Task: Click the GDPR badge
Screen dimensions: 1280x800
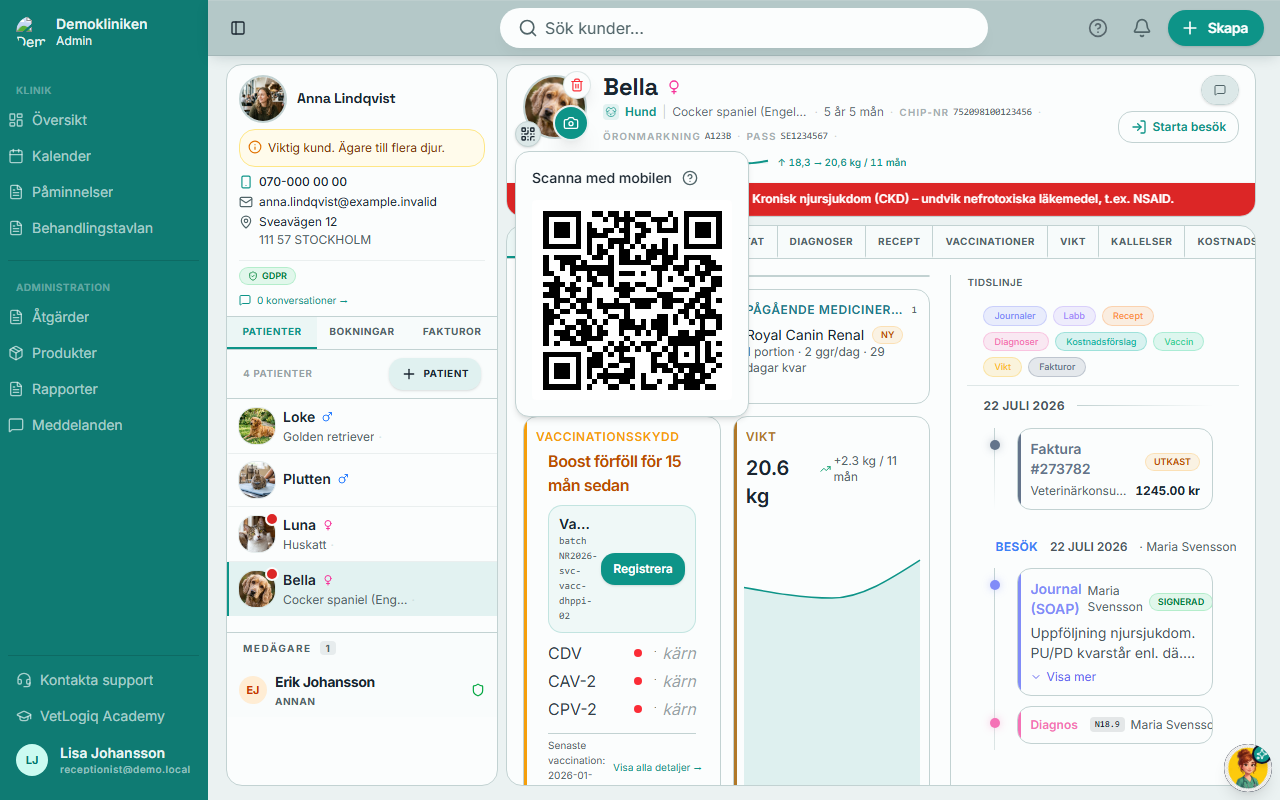Action: pyautogui.click(x=267, y=276)
